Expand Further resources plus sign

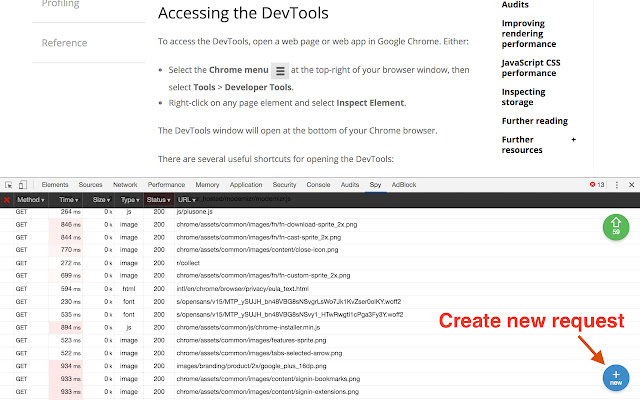[573, 140]
